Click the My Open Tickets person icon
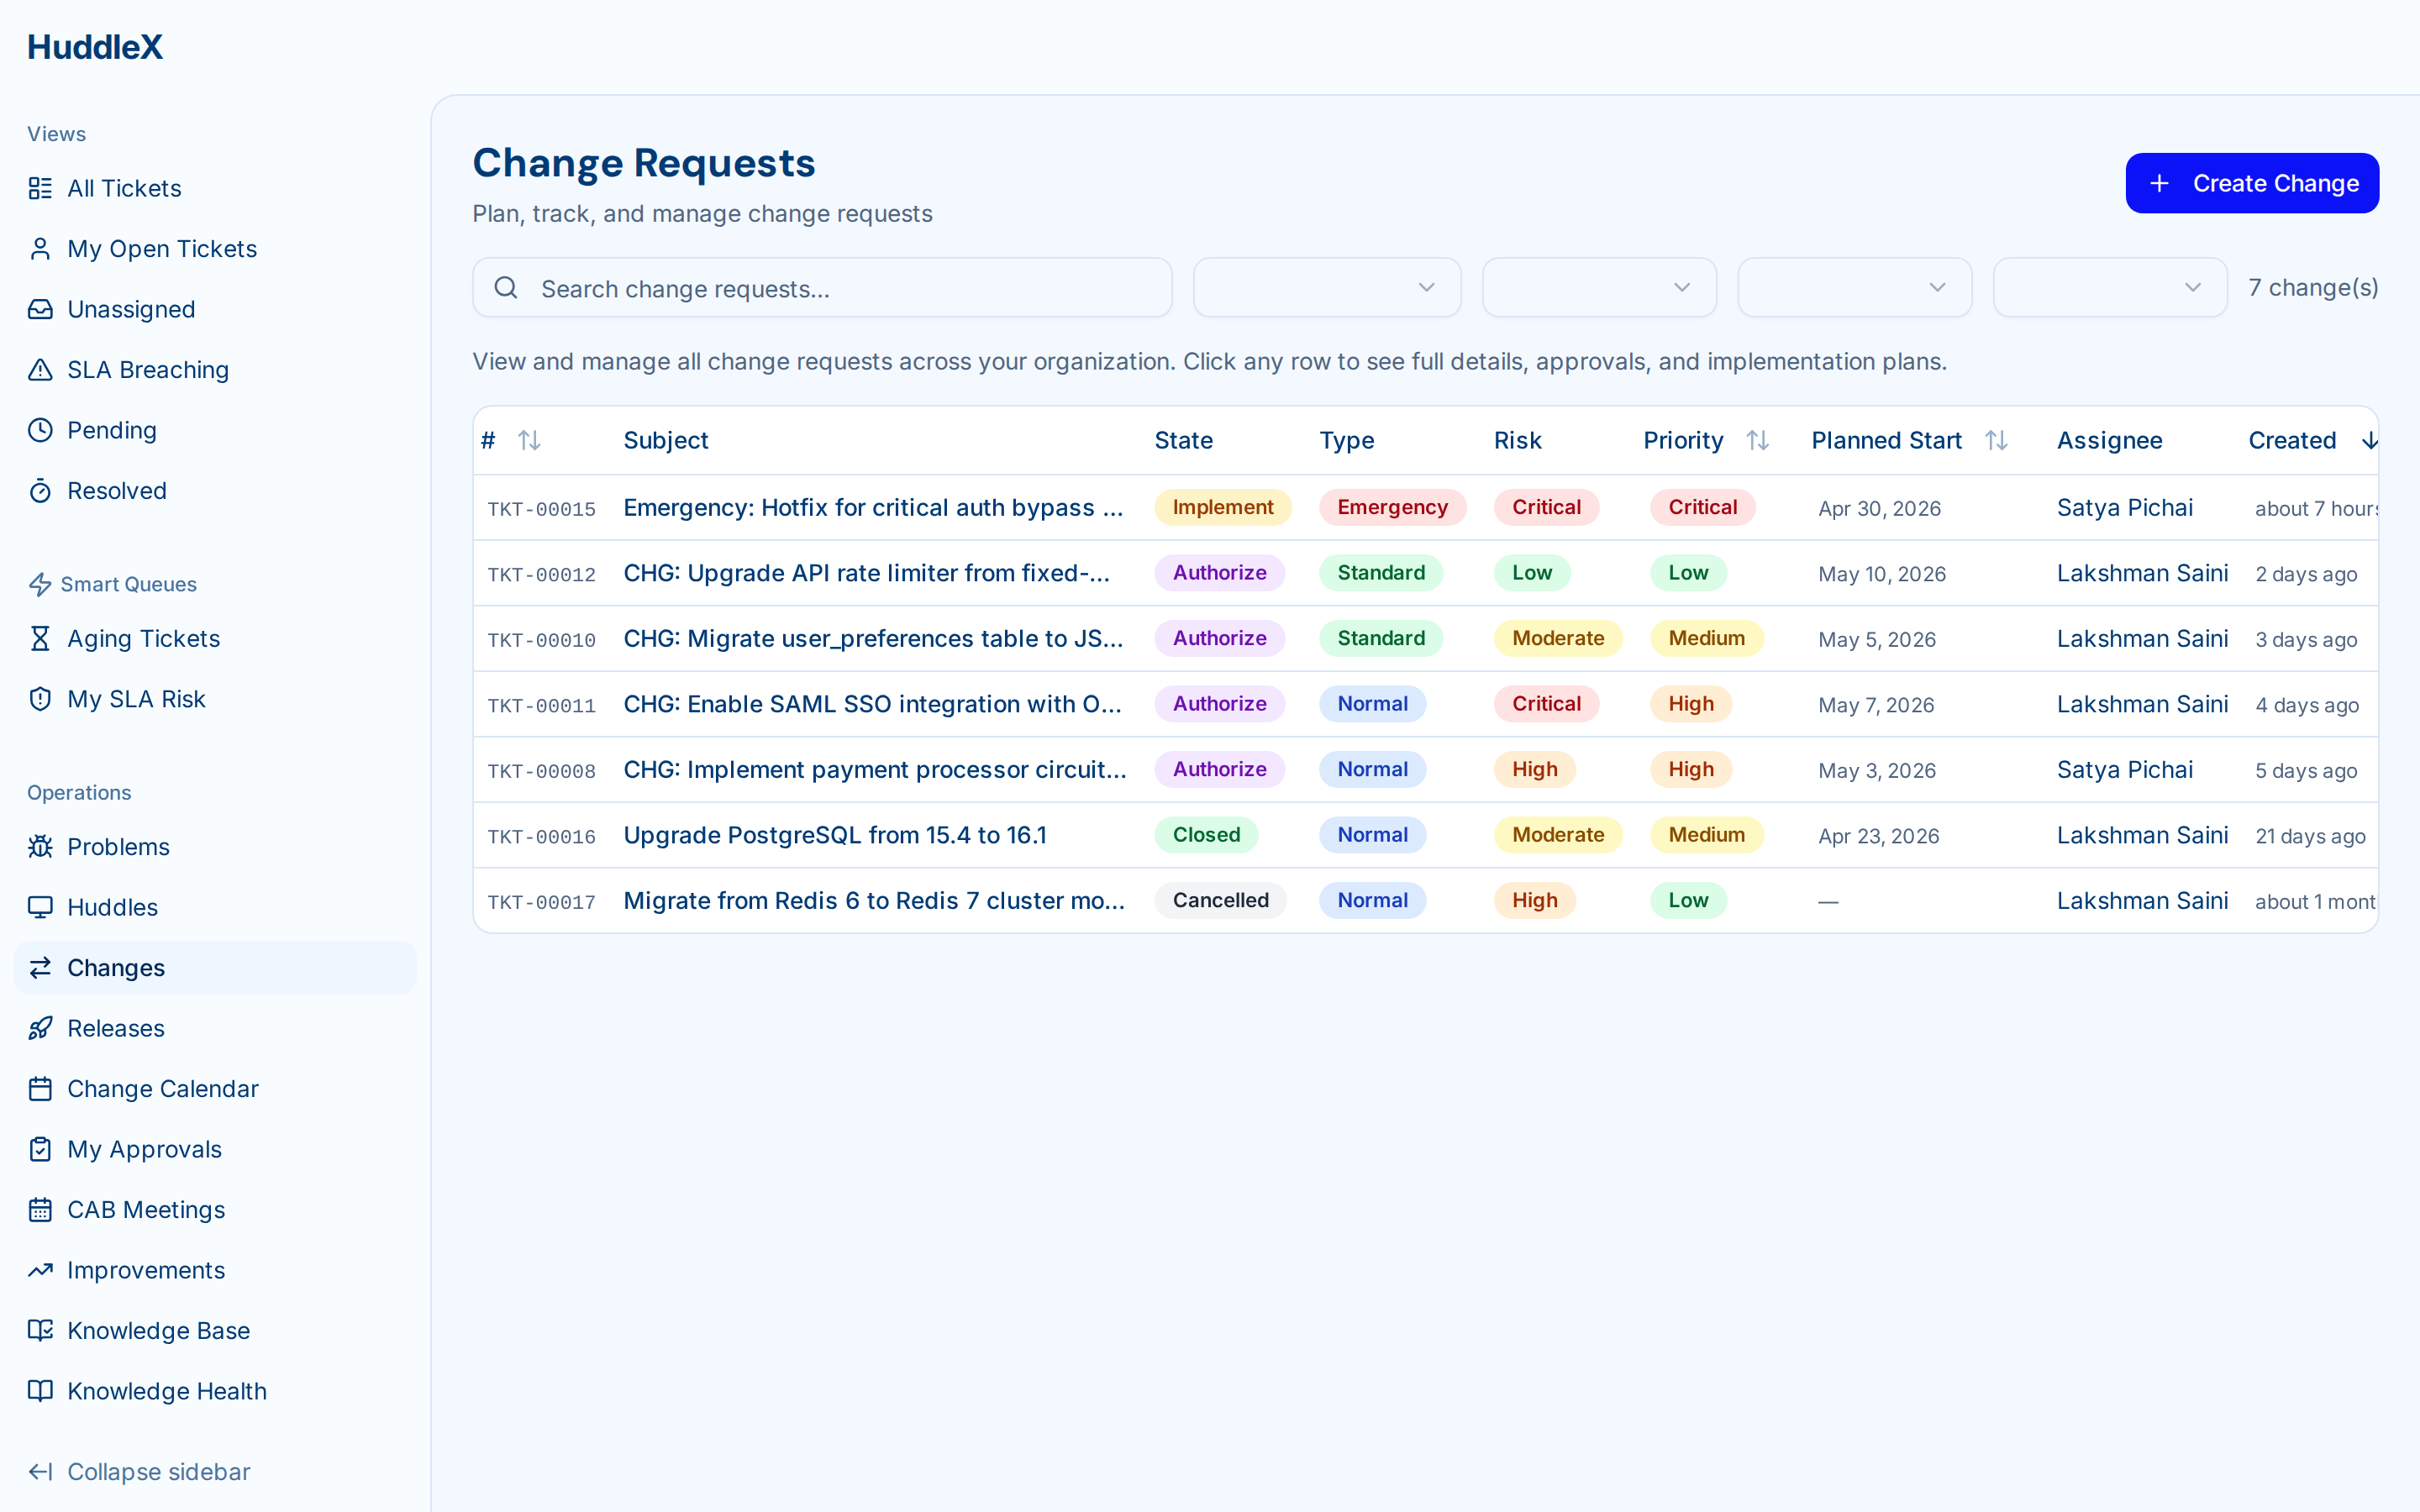 pyautogui.click(x=40, y=249)
